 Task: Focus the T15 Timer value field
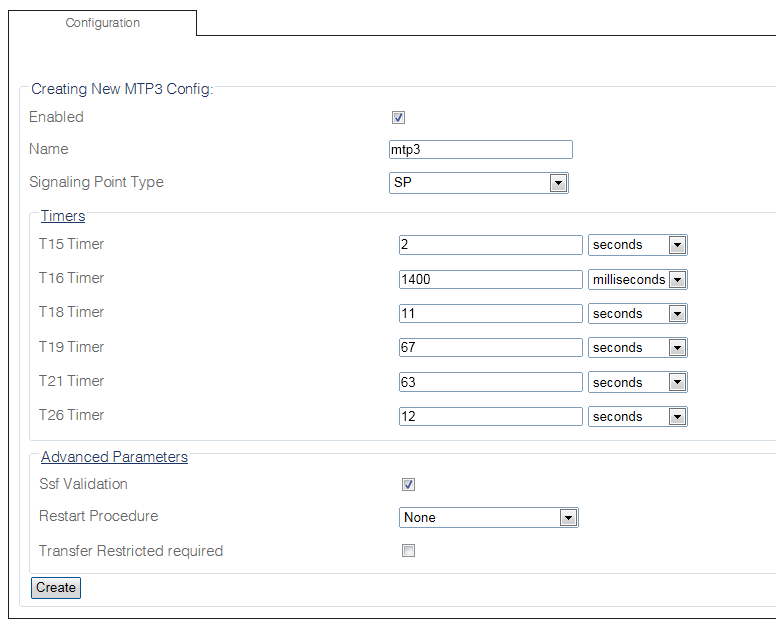pyautogui.click(x=490, y=245)
